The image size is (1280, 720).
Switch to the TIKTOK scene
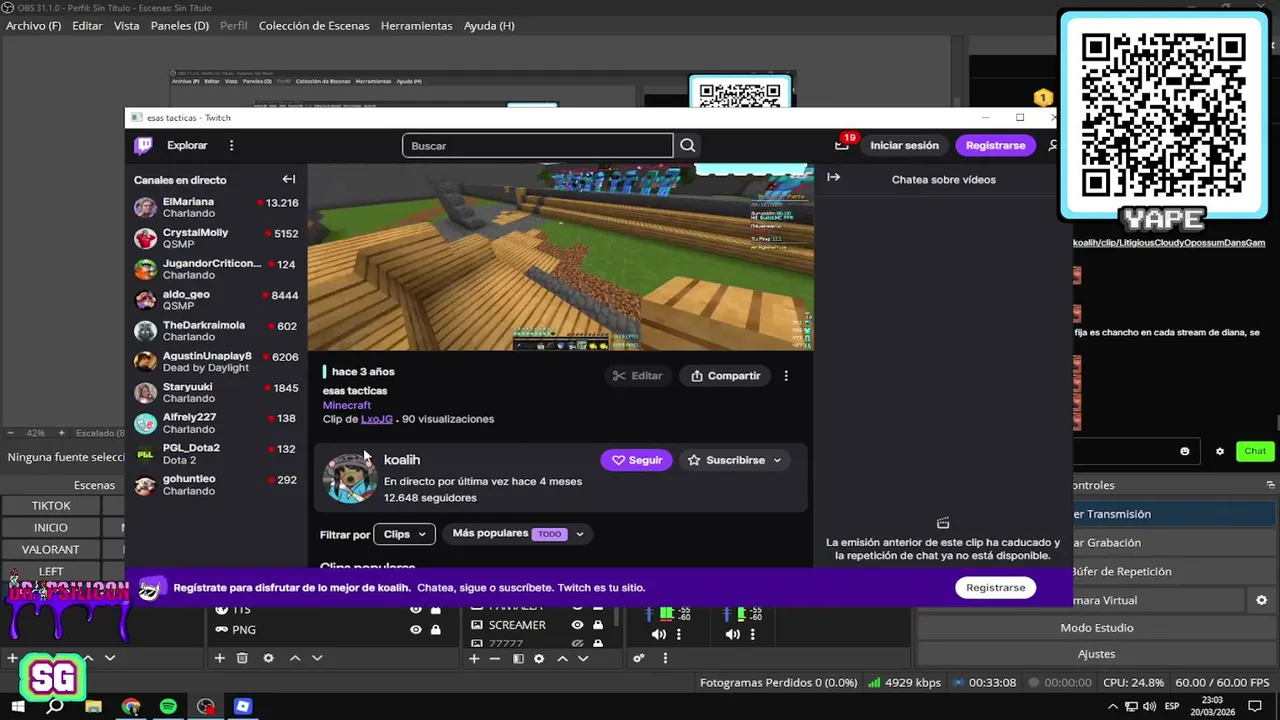coord(50,506)
